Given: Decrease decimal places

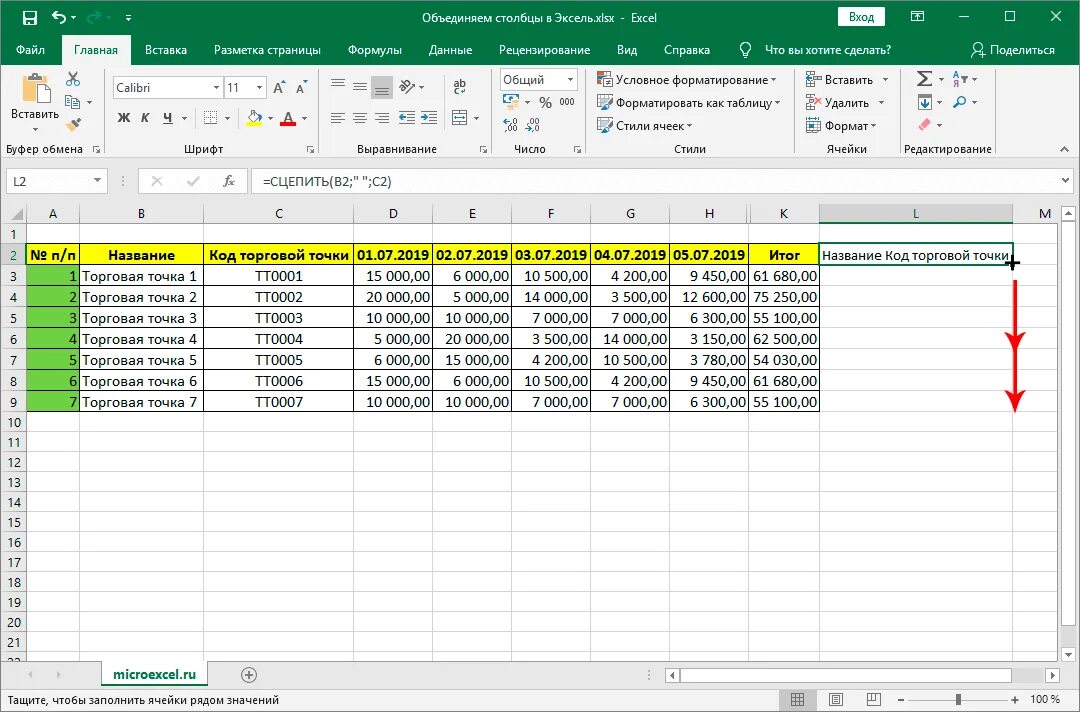Looking at the screenshot, I should coord(532,125).
